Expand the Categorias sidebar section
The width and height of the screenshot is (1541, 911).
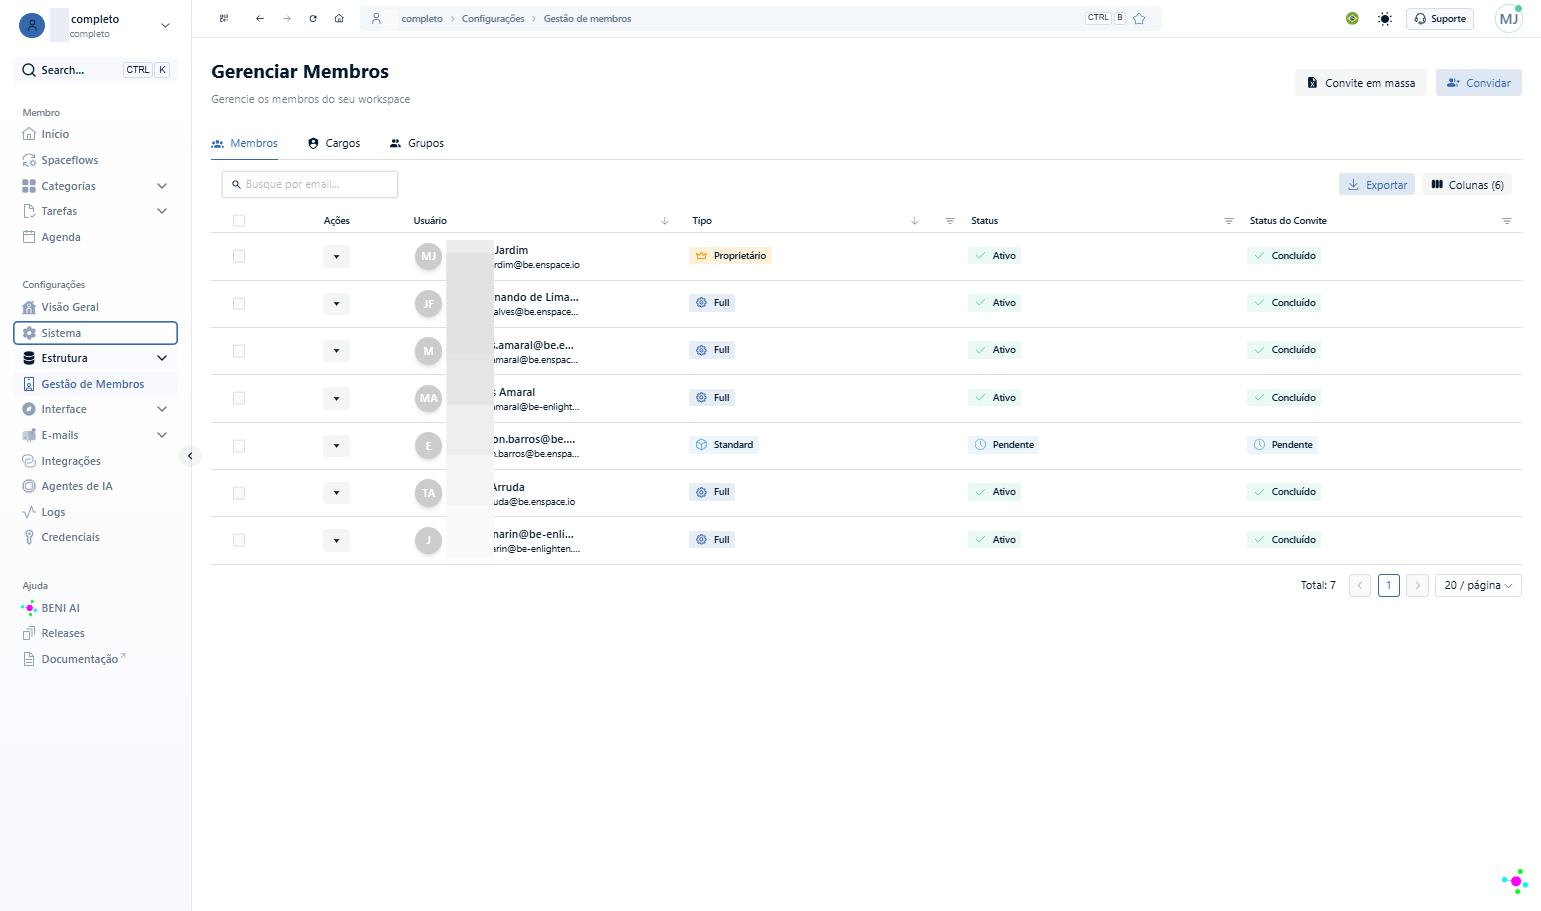coord(162,186)
